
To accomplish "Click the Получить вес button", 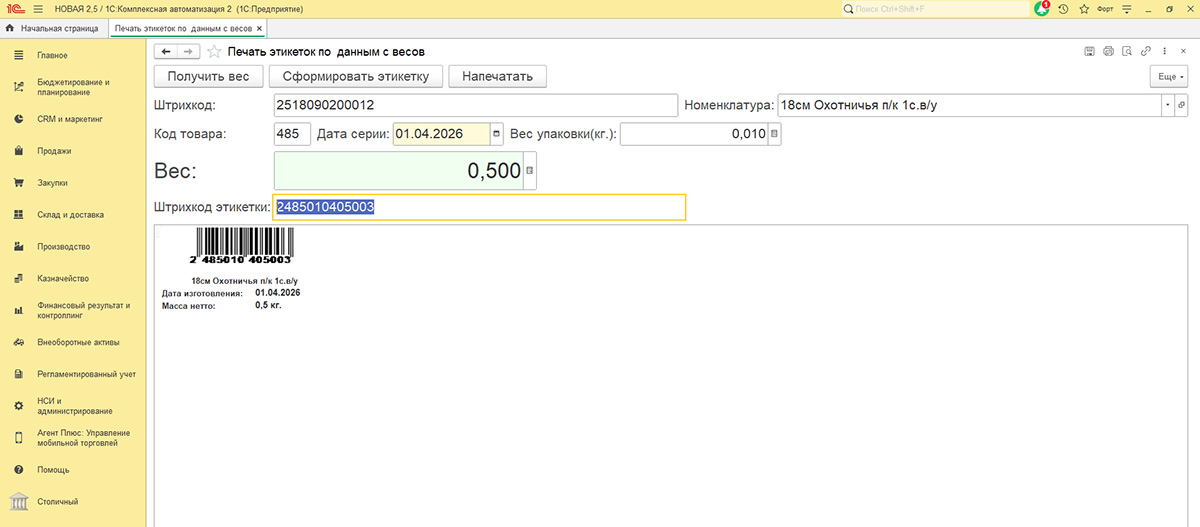I will [x=208, y=76].
